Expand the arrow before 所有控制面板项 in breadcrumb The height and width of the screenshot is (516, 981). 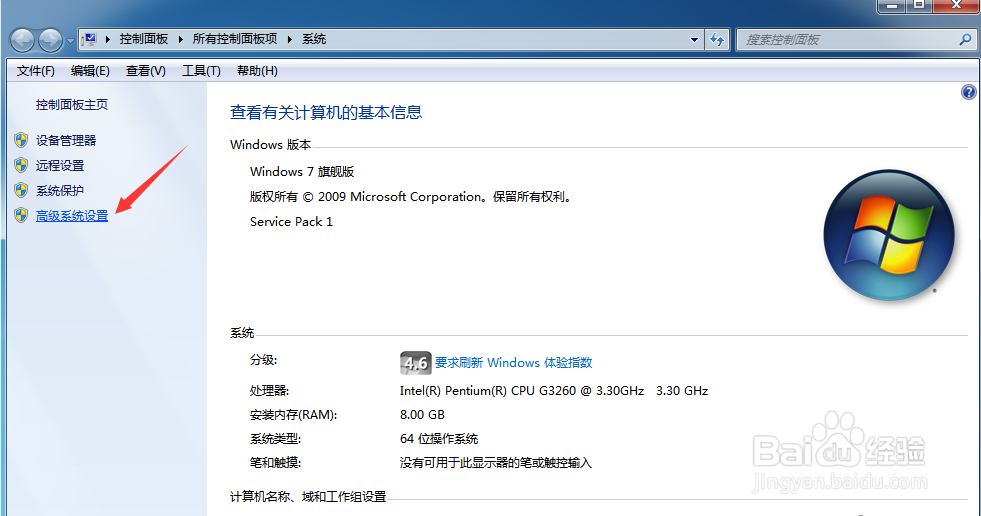click(x=181, y=39)
